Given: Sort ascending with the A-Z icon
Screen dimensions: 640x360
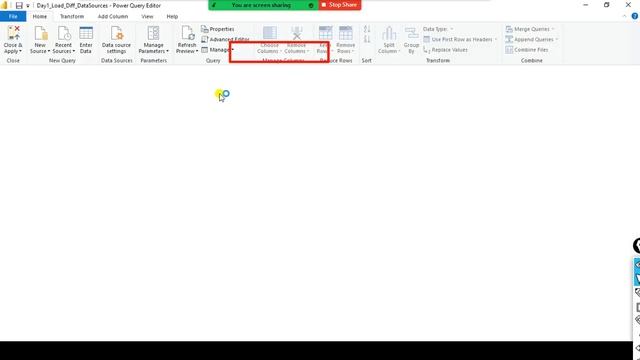Looking at the screenshot, I should [x=367, y=29].
